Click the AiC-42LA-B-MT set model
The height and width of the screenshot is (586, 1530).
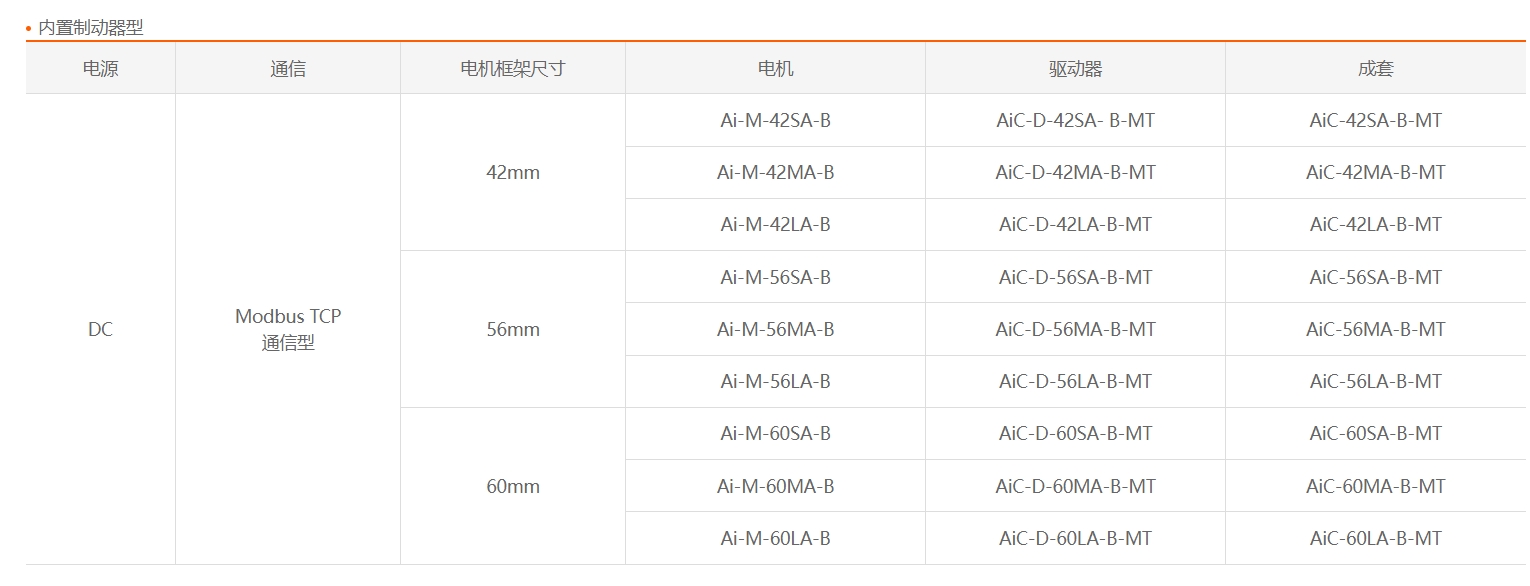(x=1376, y=224)
